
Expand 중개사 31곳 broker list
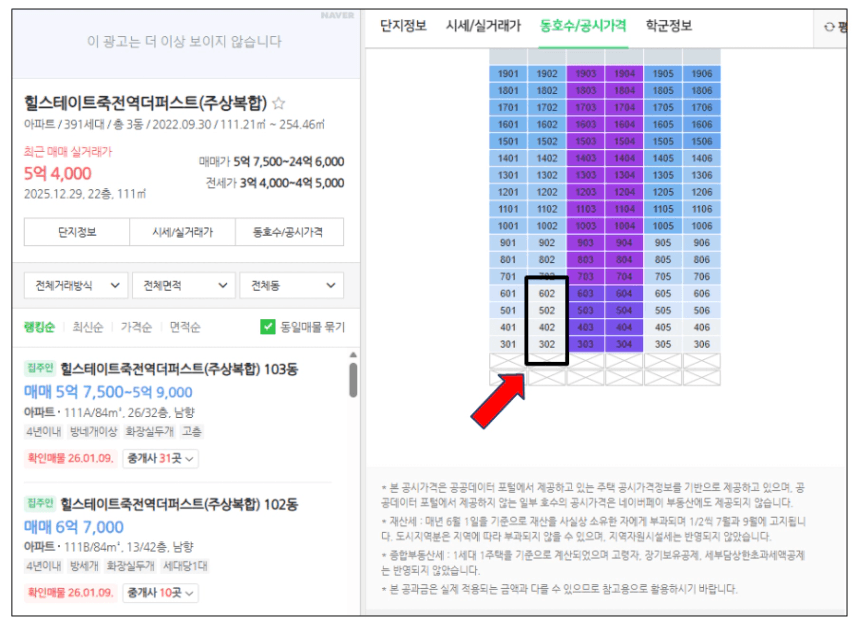(160, 458)
